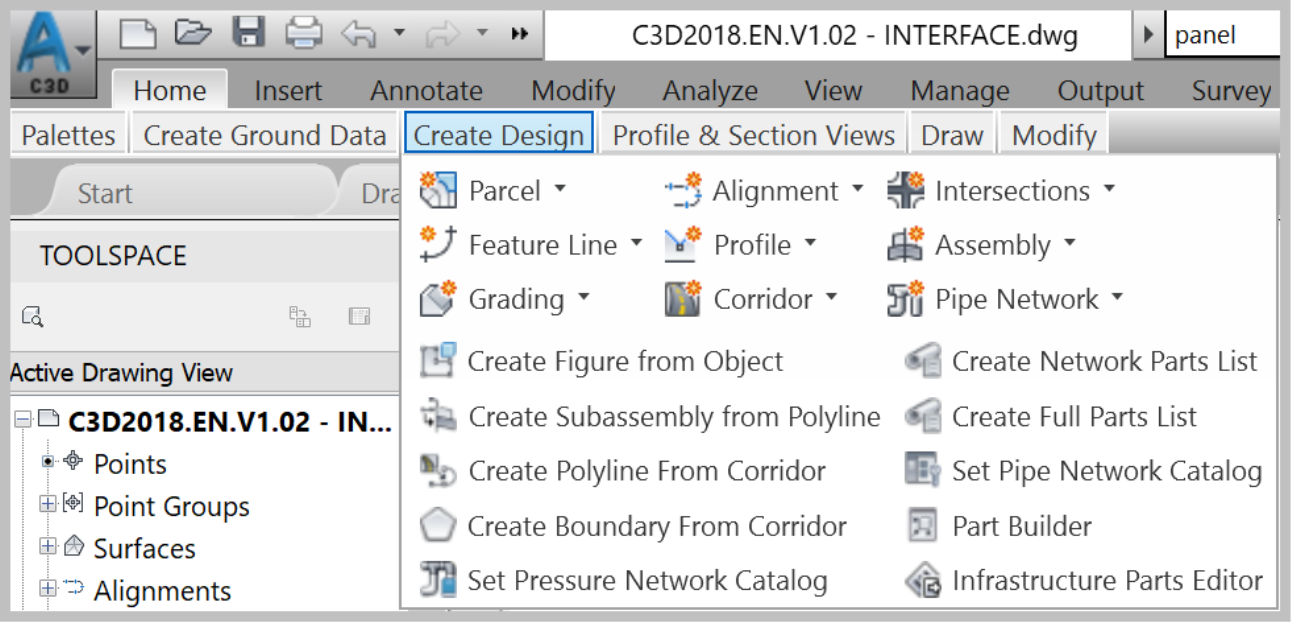
Task: Click the search field containing 'panel'
Action: pyautogui.click(x=1222, y=37)
